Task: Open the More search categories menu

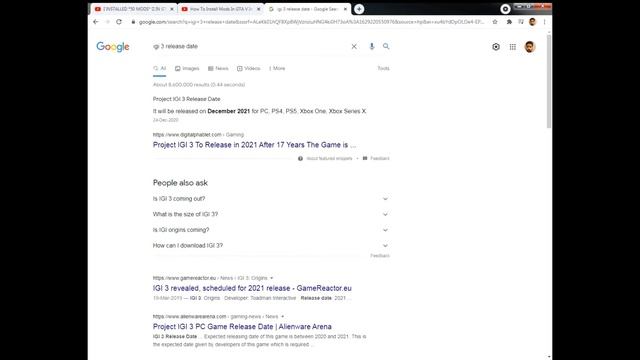Action: point(277,69)
